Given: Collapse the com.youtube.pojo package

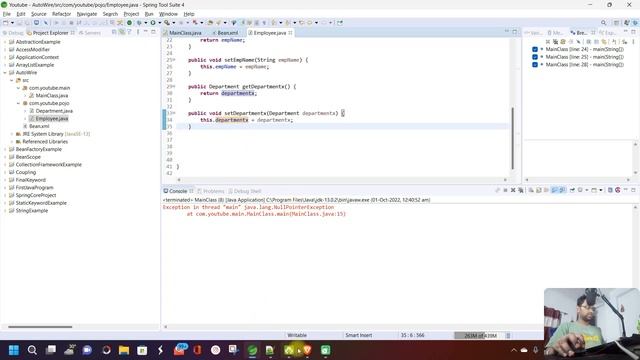Looking at the screenshot, I should [18, 103].
